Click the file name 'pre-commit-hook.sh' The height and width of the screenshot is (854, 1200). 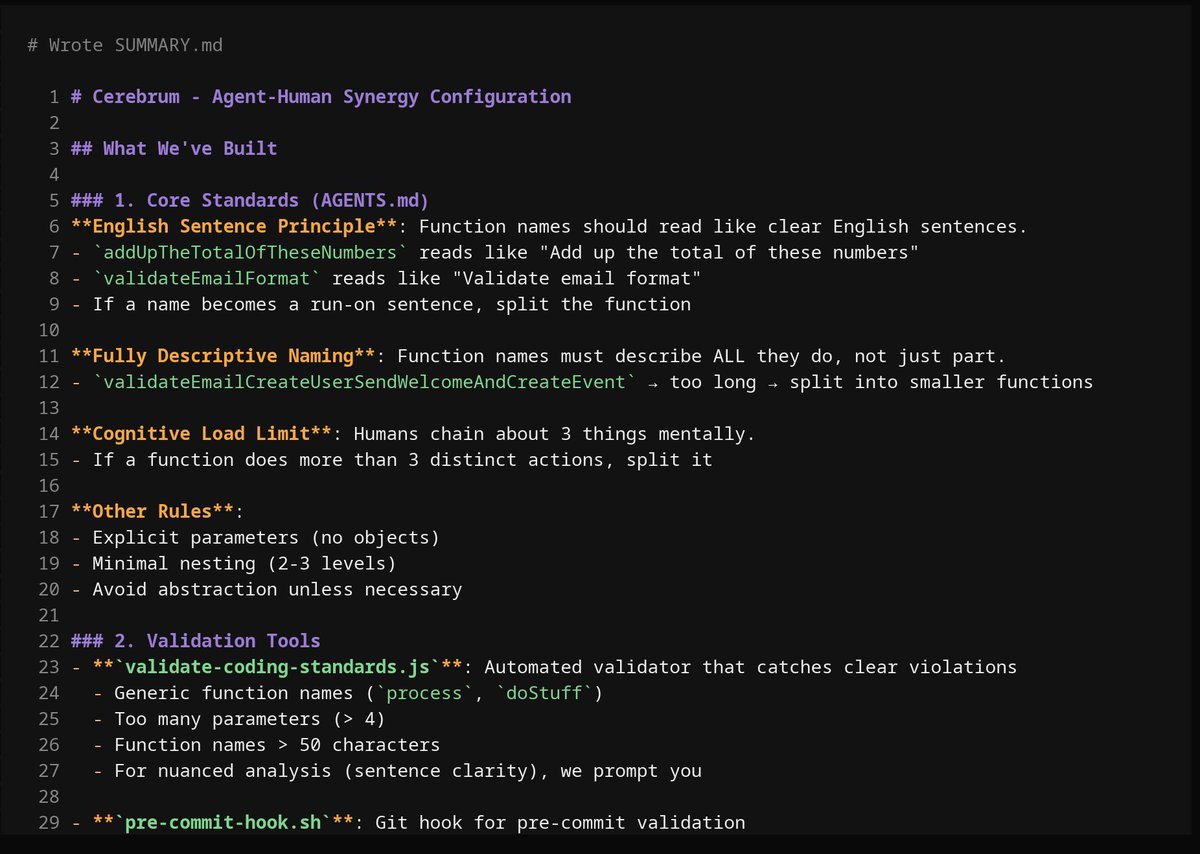click(x=223, y=823)
